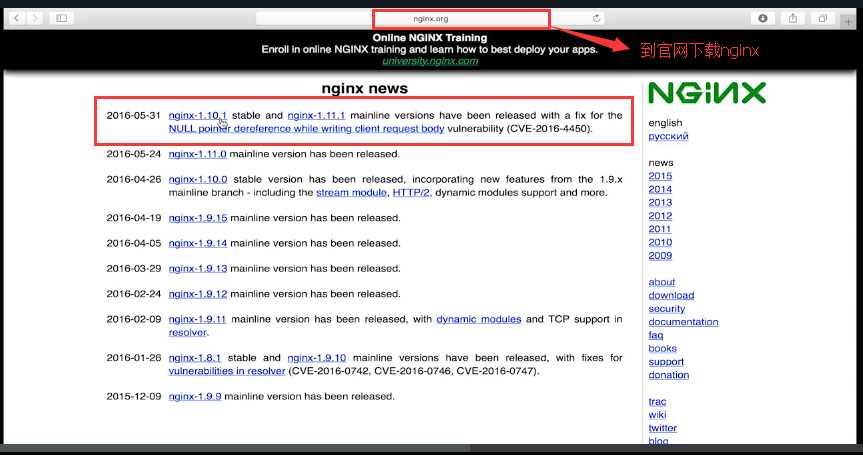Go to the download page
Screen dimensions: 863x455
click(671, 295)
